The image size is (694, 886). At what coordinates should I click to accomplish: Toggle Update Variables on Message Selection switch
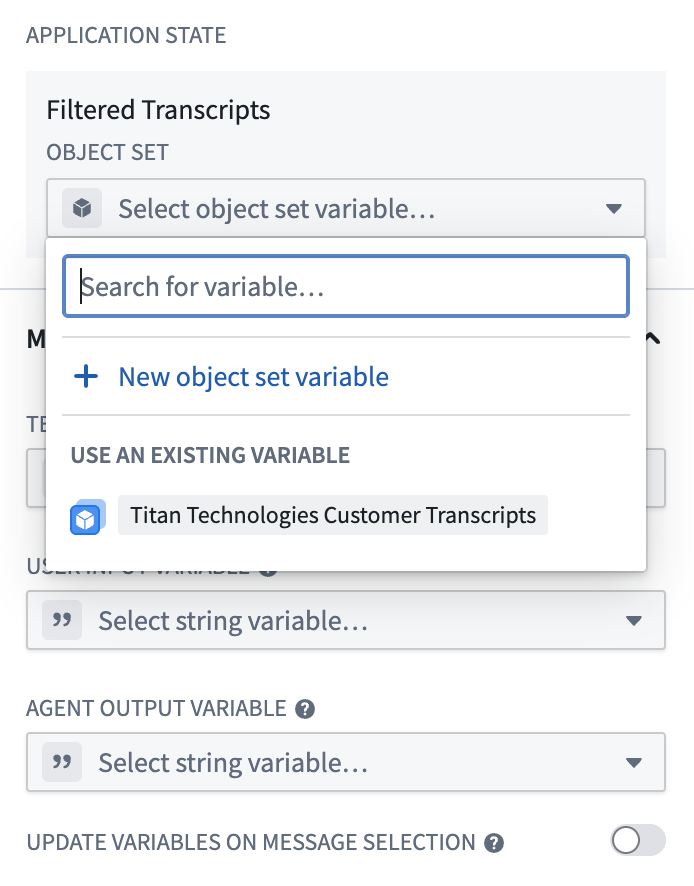coord(637,840)
